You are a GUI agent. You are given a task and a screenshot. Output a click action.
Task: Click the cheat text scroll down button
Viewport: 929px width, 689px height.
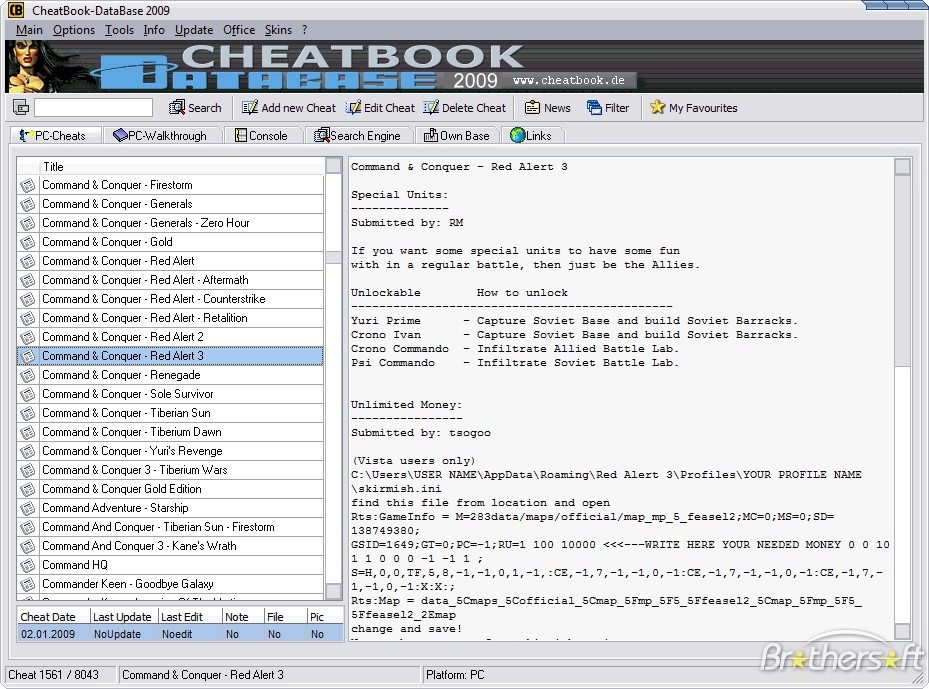pos(902,631)
